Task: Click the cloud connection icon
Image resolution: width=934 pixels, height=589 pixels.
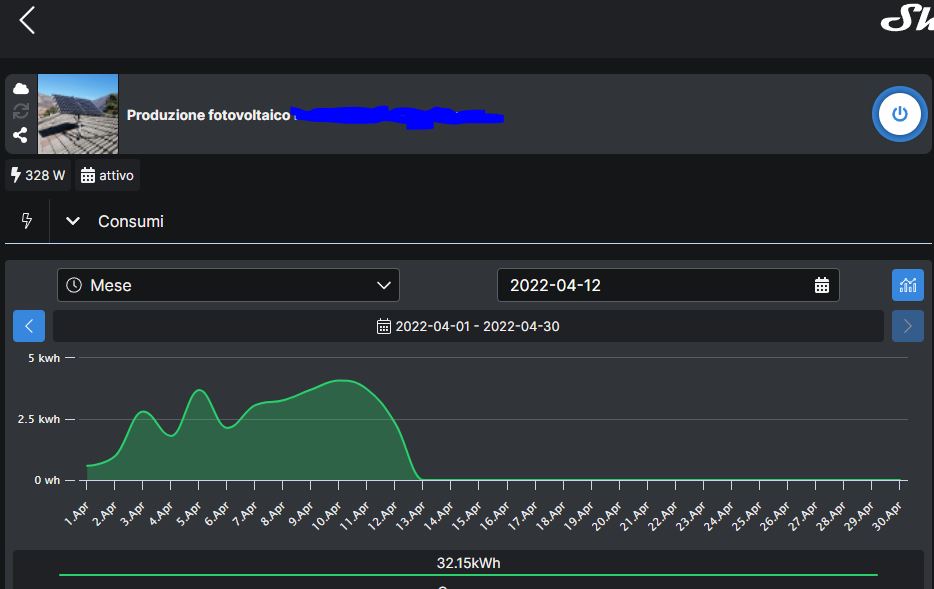Action: coord(21,89)
